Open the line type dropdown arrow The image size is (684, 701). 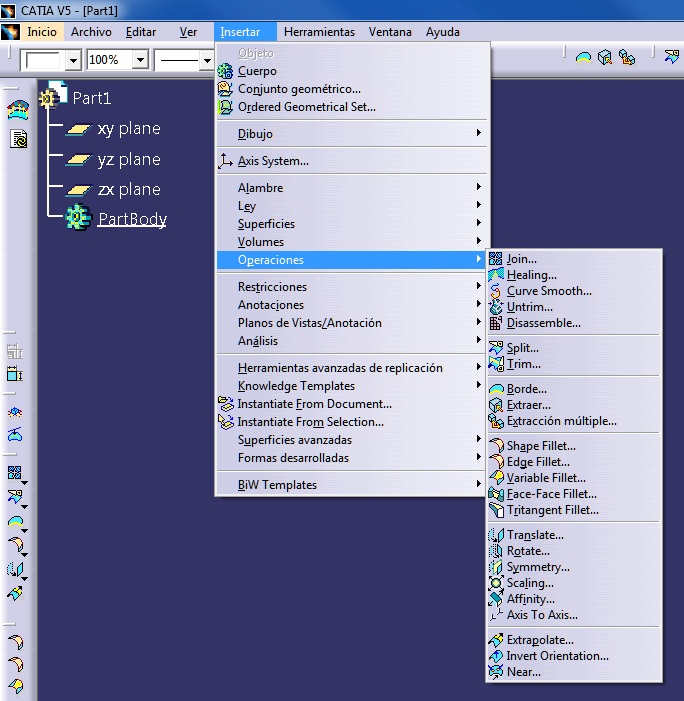point(207,60)
